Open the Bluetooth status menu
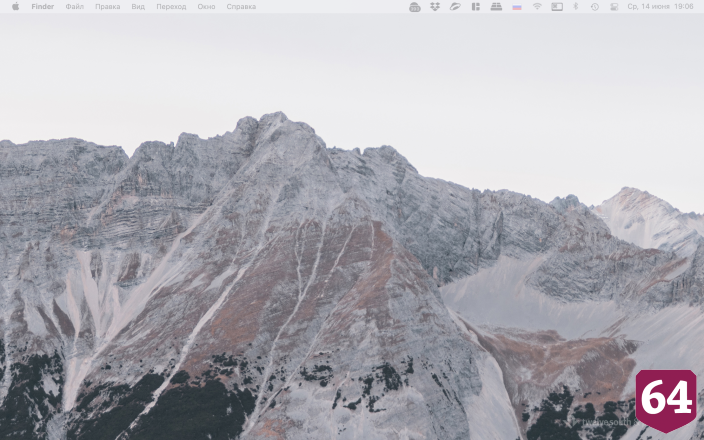This screenshot has width=704, height=440. pyautogui.click(x=576, y=6)
